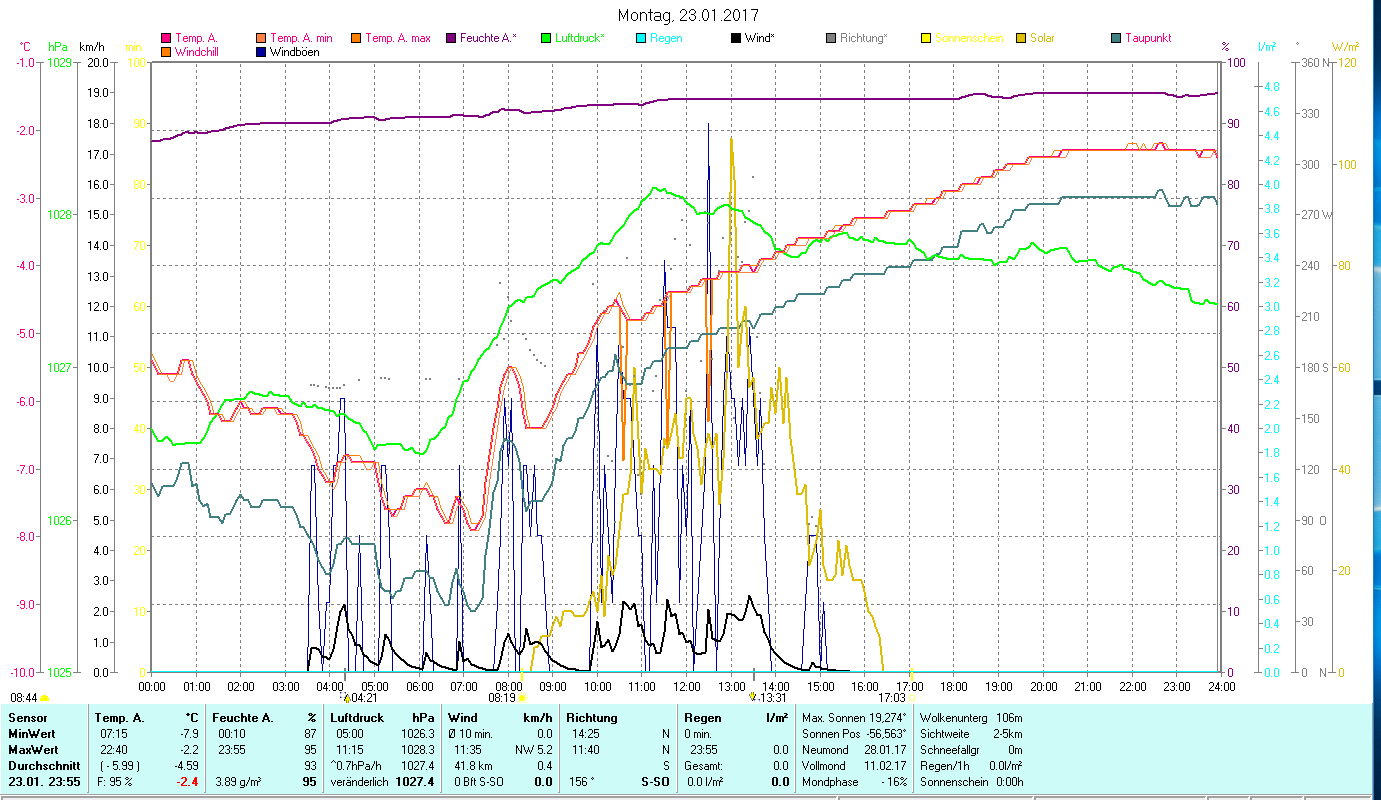Click the Neumond date 28.01.17
Screen dimensions: 1381x800
click(885, 749)
